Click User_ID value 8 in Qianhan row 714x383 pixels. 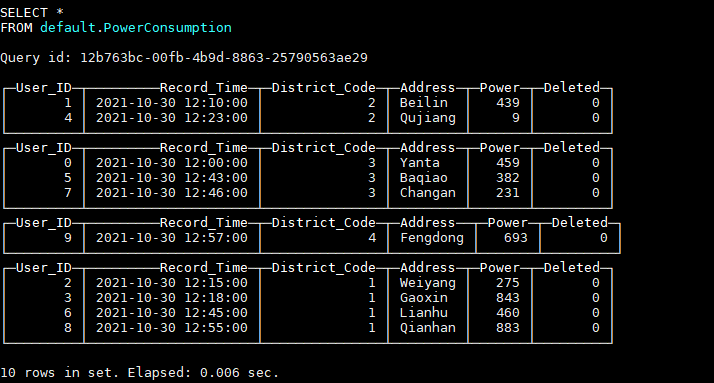[68, 328]
